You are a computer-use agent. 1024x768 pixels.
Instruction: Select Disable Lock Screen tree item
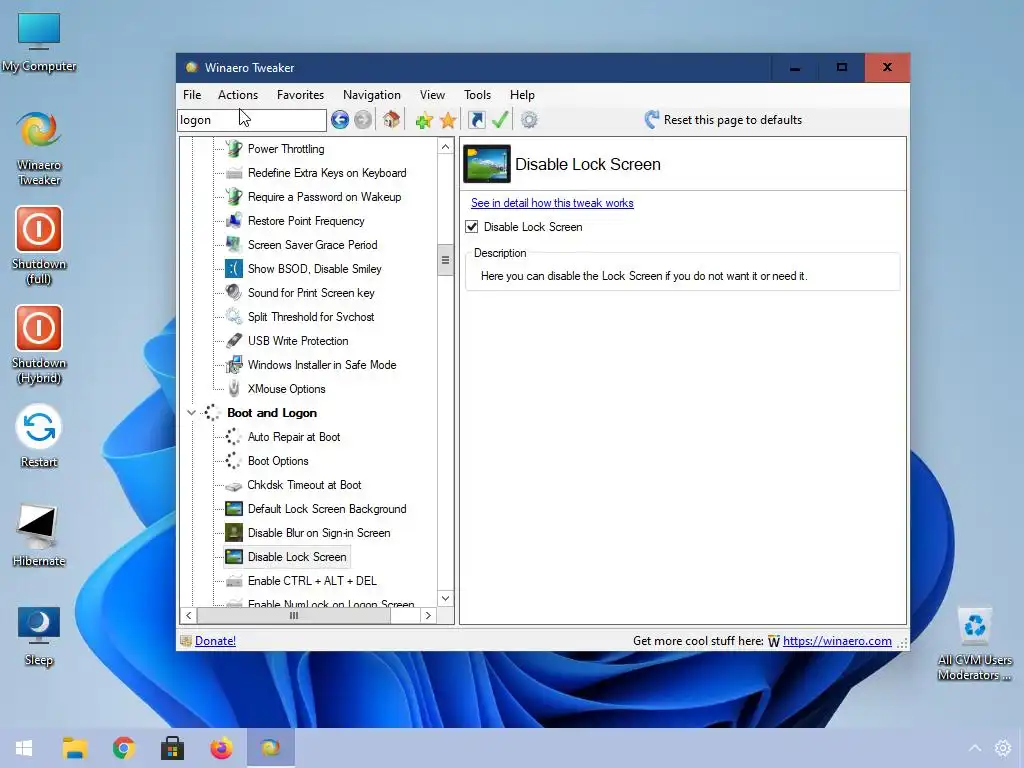(x=297, y=557)
